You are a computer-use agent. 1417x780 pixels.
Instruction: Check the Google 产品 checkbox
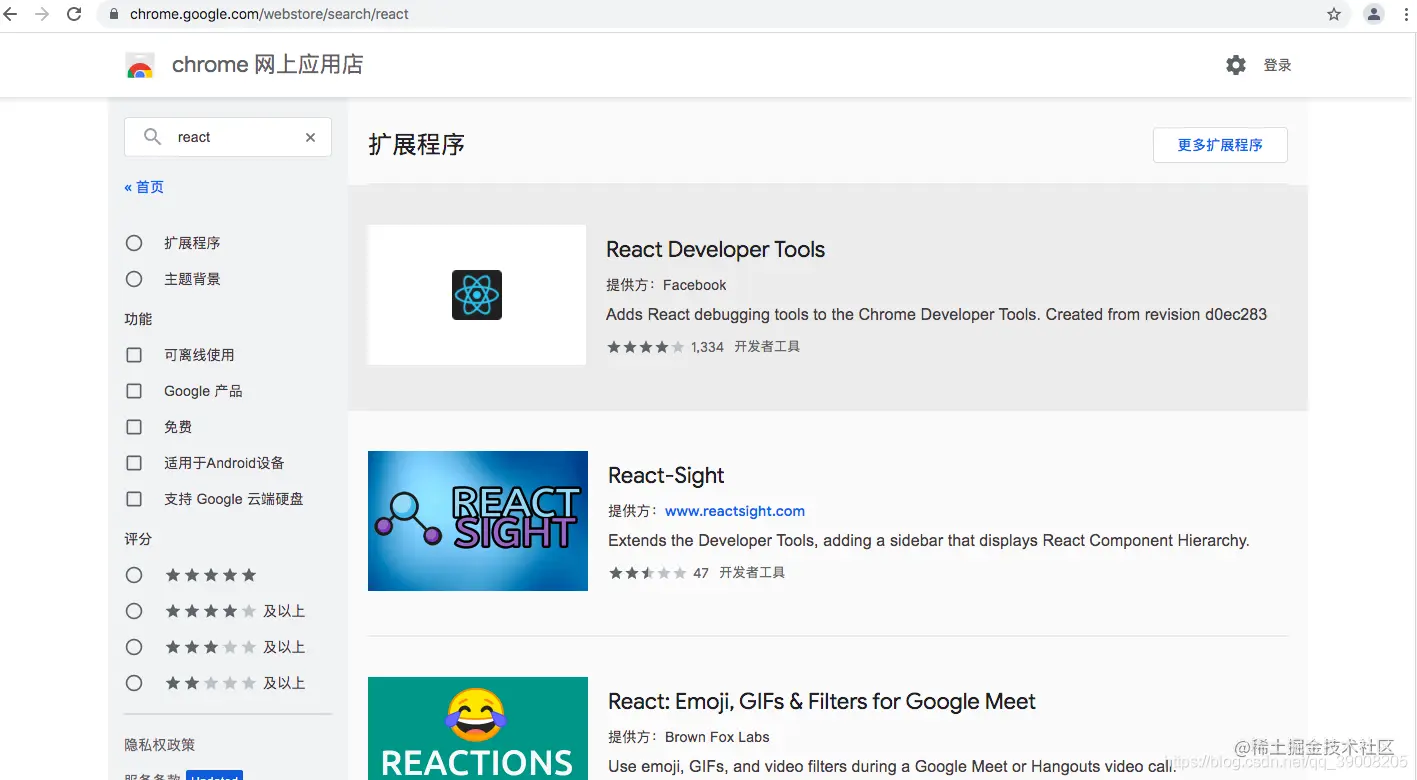(x=134, y=391)
